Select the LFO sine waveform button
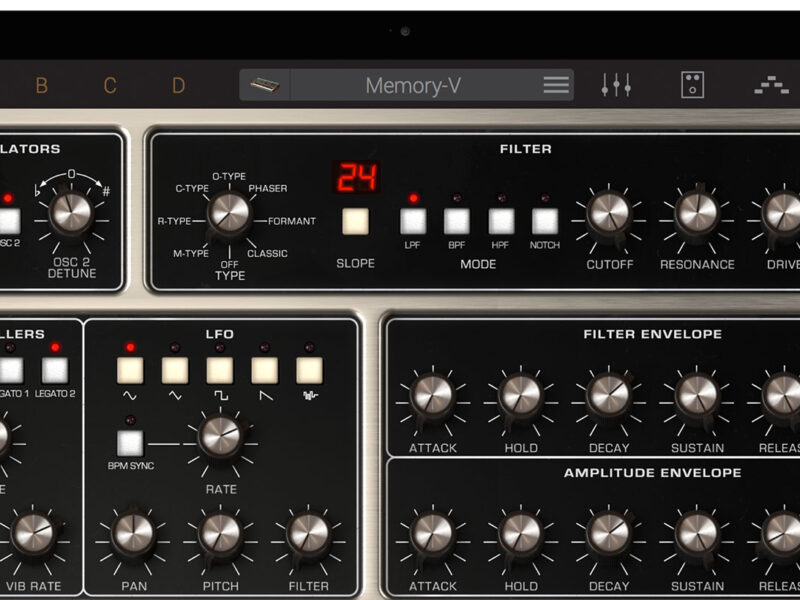The image size is (800, 600). coord(130,370)
